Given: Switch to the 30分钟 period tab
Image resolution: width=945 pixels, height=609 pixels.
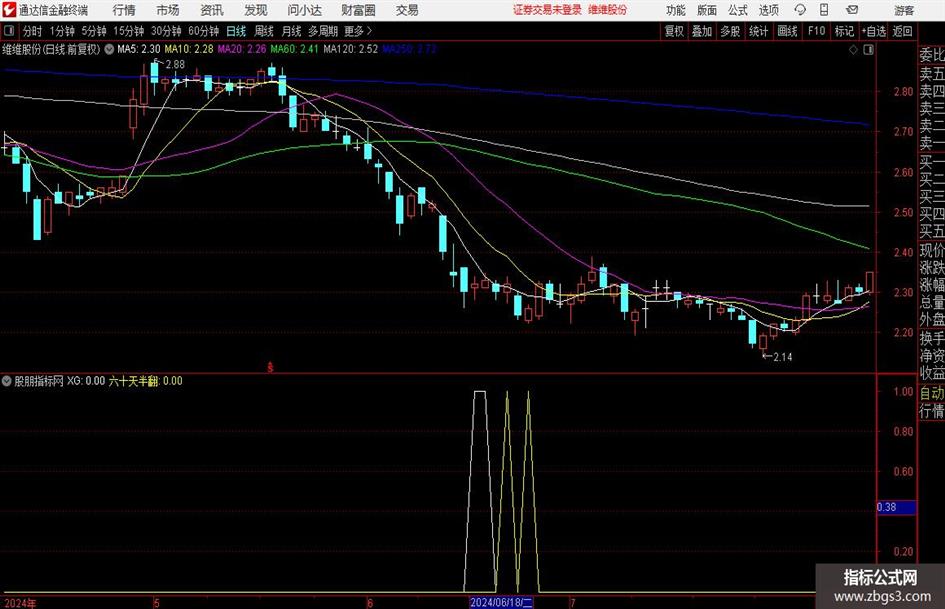Looking at the screenshot, I should [x=166, y=31].
